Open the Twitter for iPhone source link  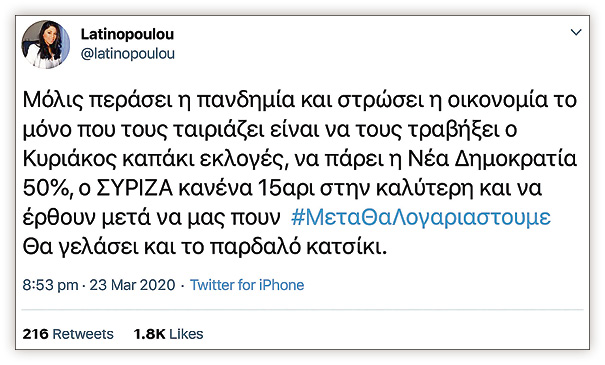coord(247,285)
